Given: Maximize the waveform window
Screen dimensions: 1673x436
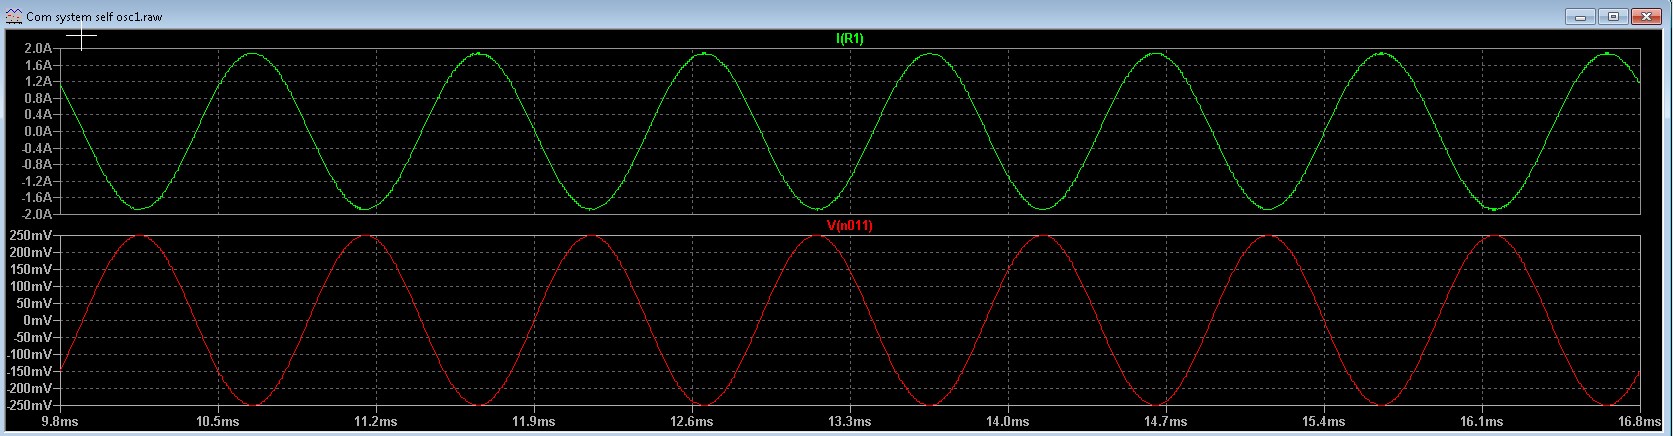Looking at the screenshot, I should [x=1613, y=16].
